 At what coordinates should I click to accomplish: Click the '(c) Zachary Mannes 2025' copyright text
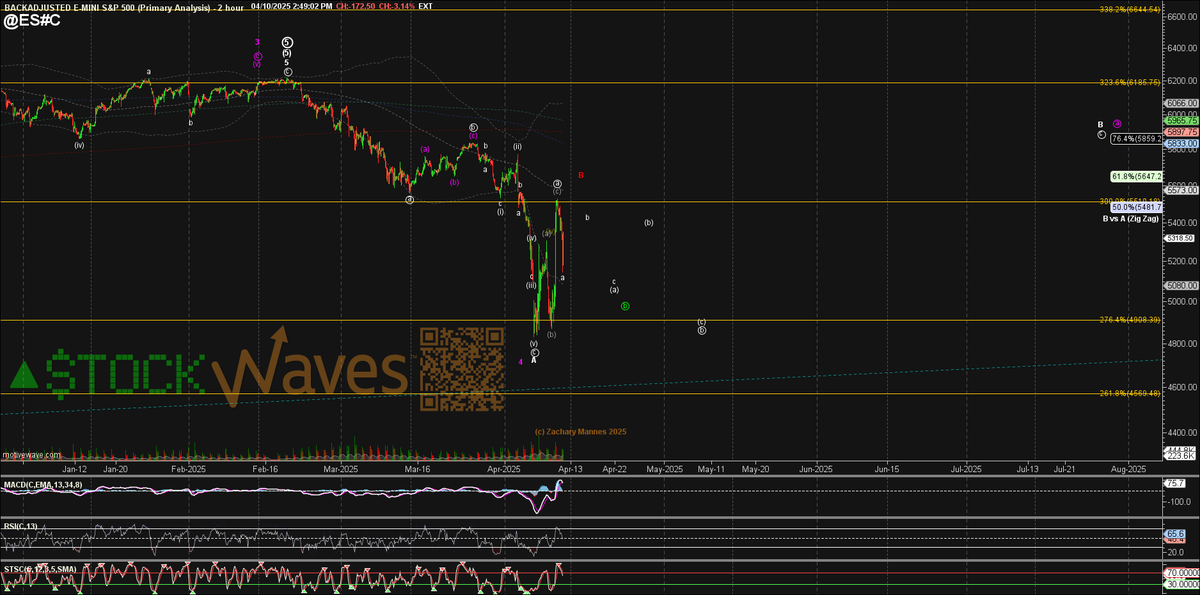[x=580, y=431]
